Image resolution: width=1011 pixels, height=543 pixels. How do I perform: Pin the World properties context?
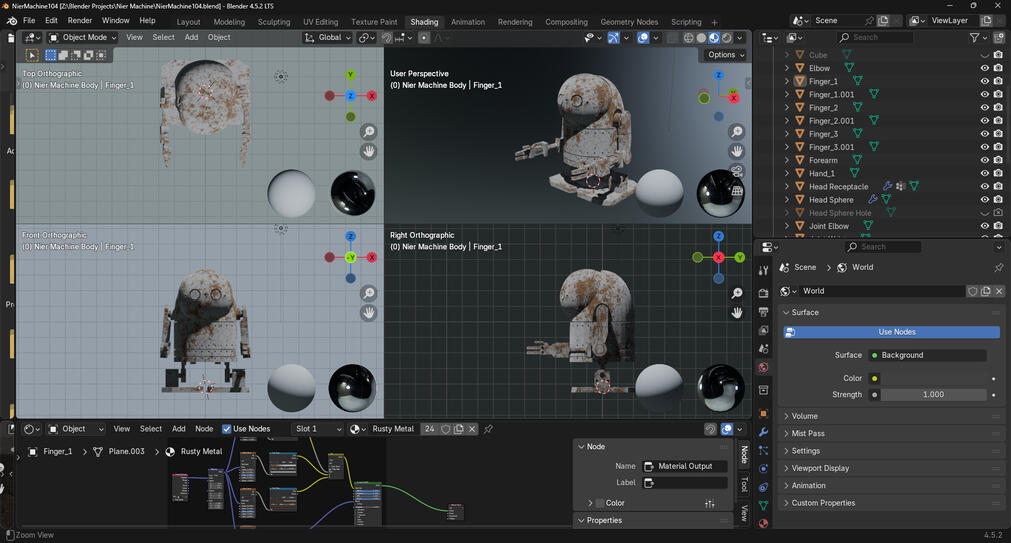pyautogui.click(x=998, y=268)
